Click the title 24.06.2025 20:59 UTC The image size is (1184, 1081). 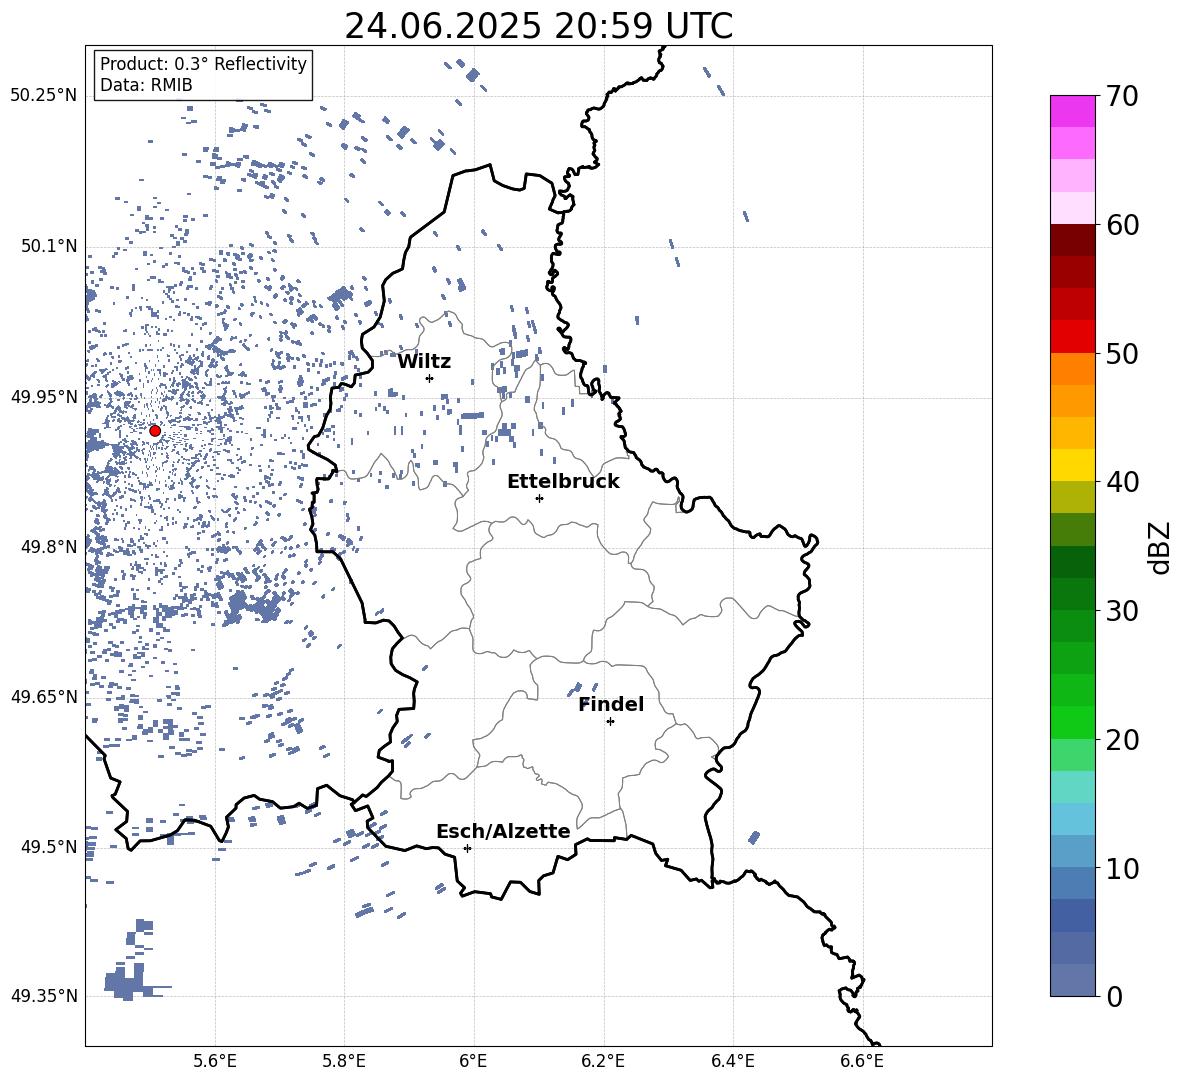coord(538,26)
